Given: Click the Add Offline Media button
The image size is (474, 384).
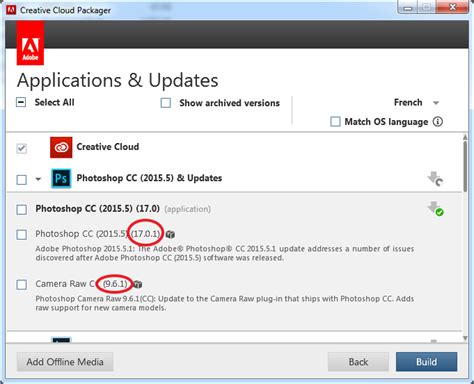Looking at the screenshot, I should point(65,362).
